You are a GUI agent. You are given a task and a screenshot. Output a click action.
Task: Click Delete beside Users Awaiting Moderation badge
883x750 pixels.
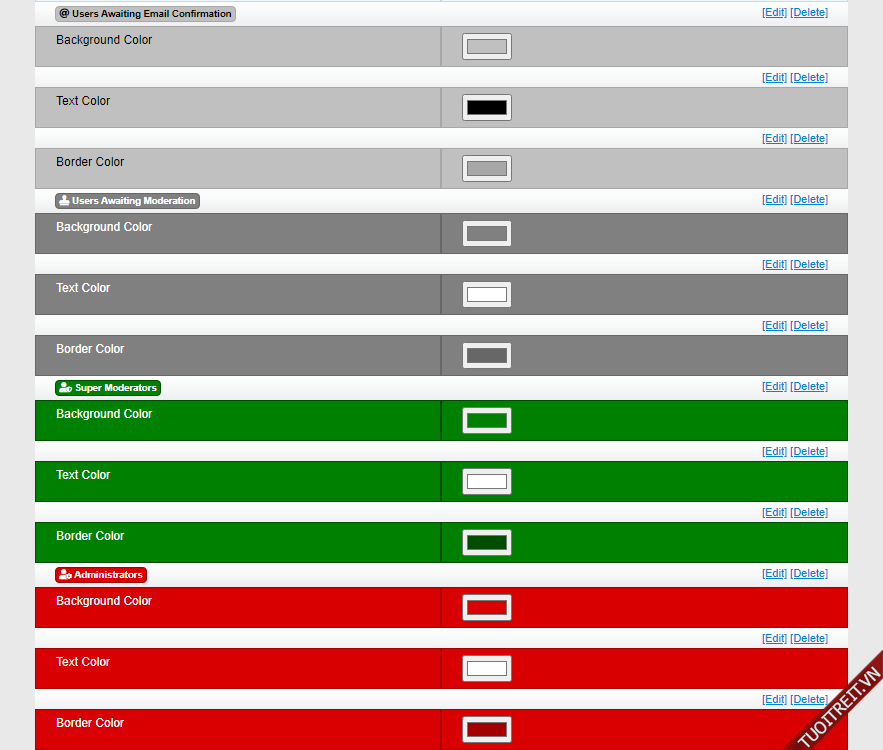point(809,200)
